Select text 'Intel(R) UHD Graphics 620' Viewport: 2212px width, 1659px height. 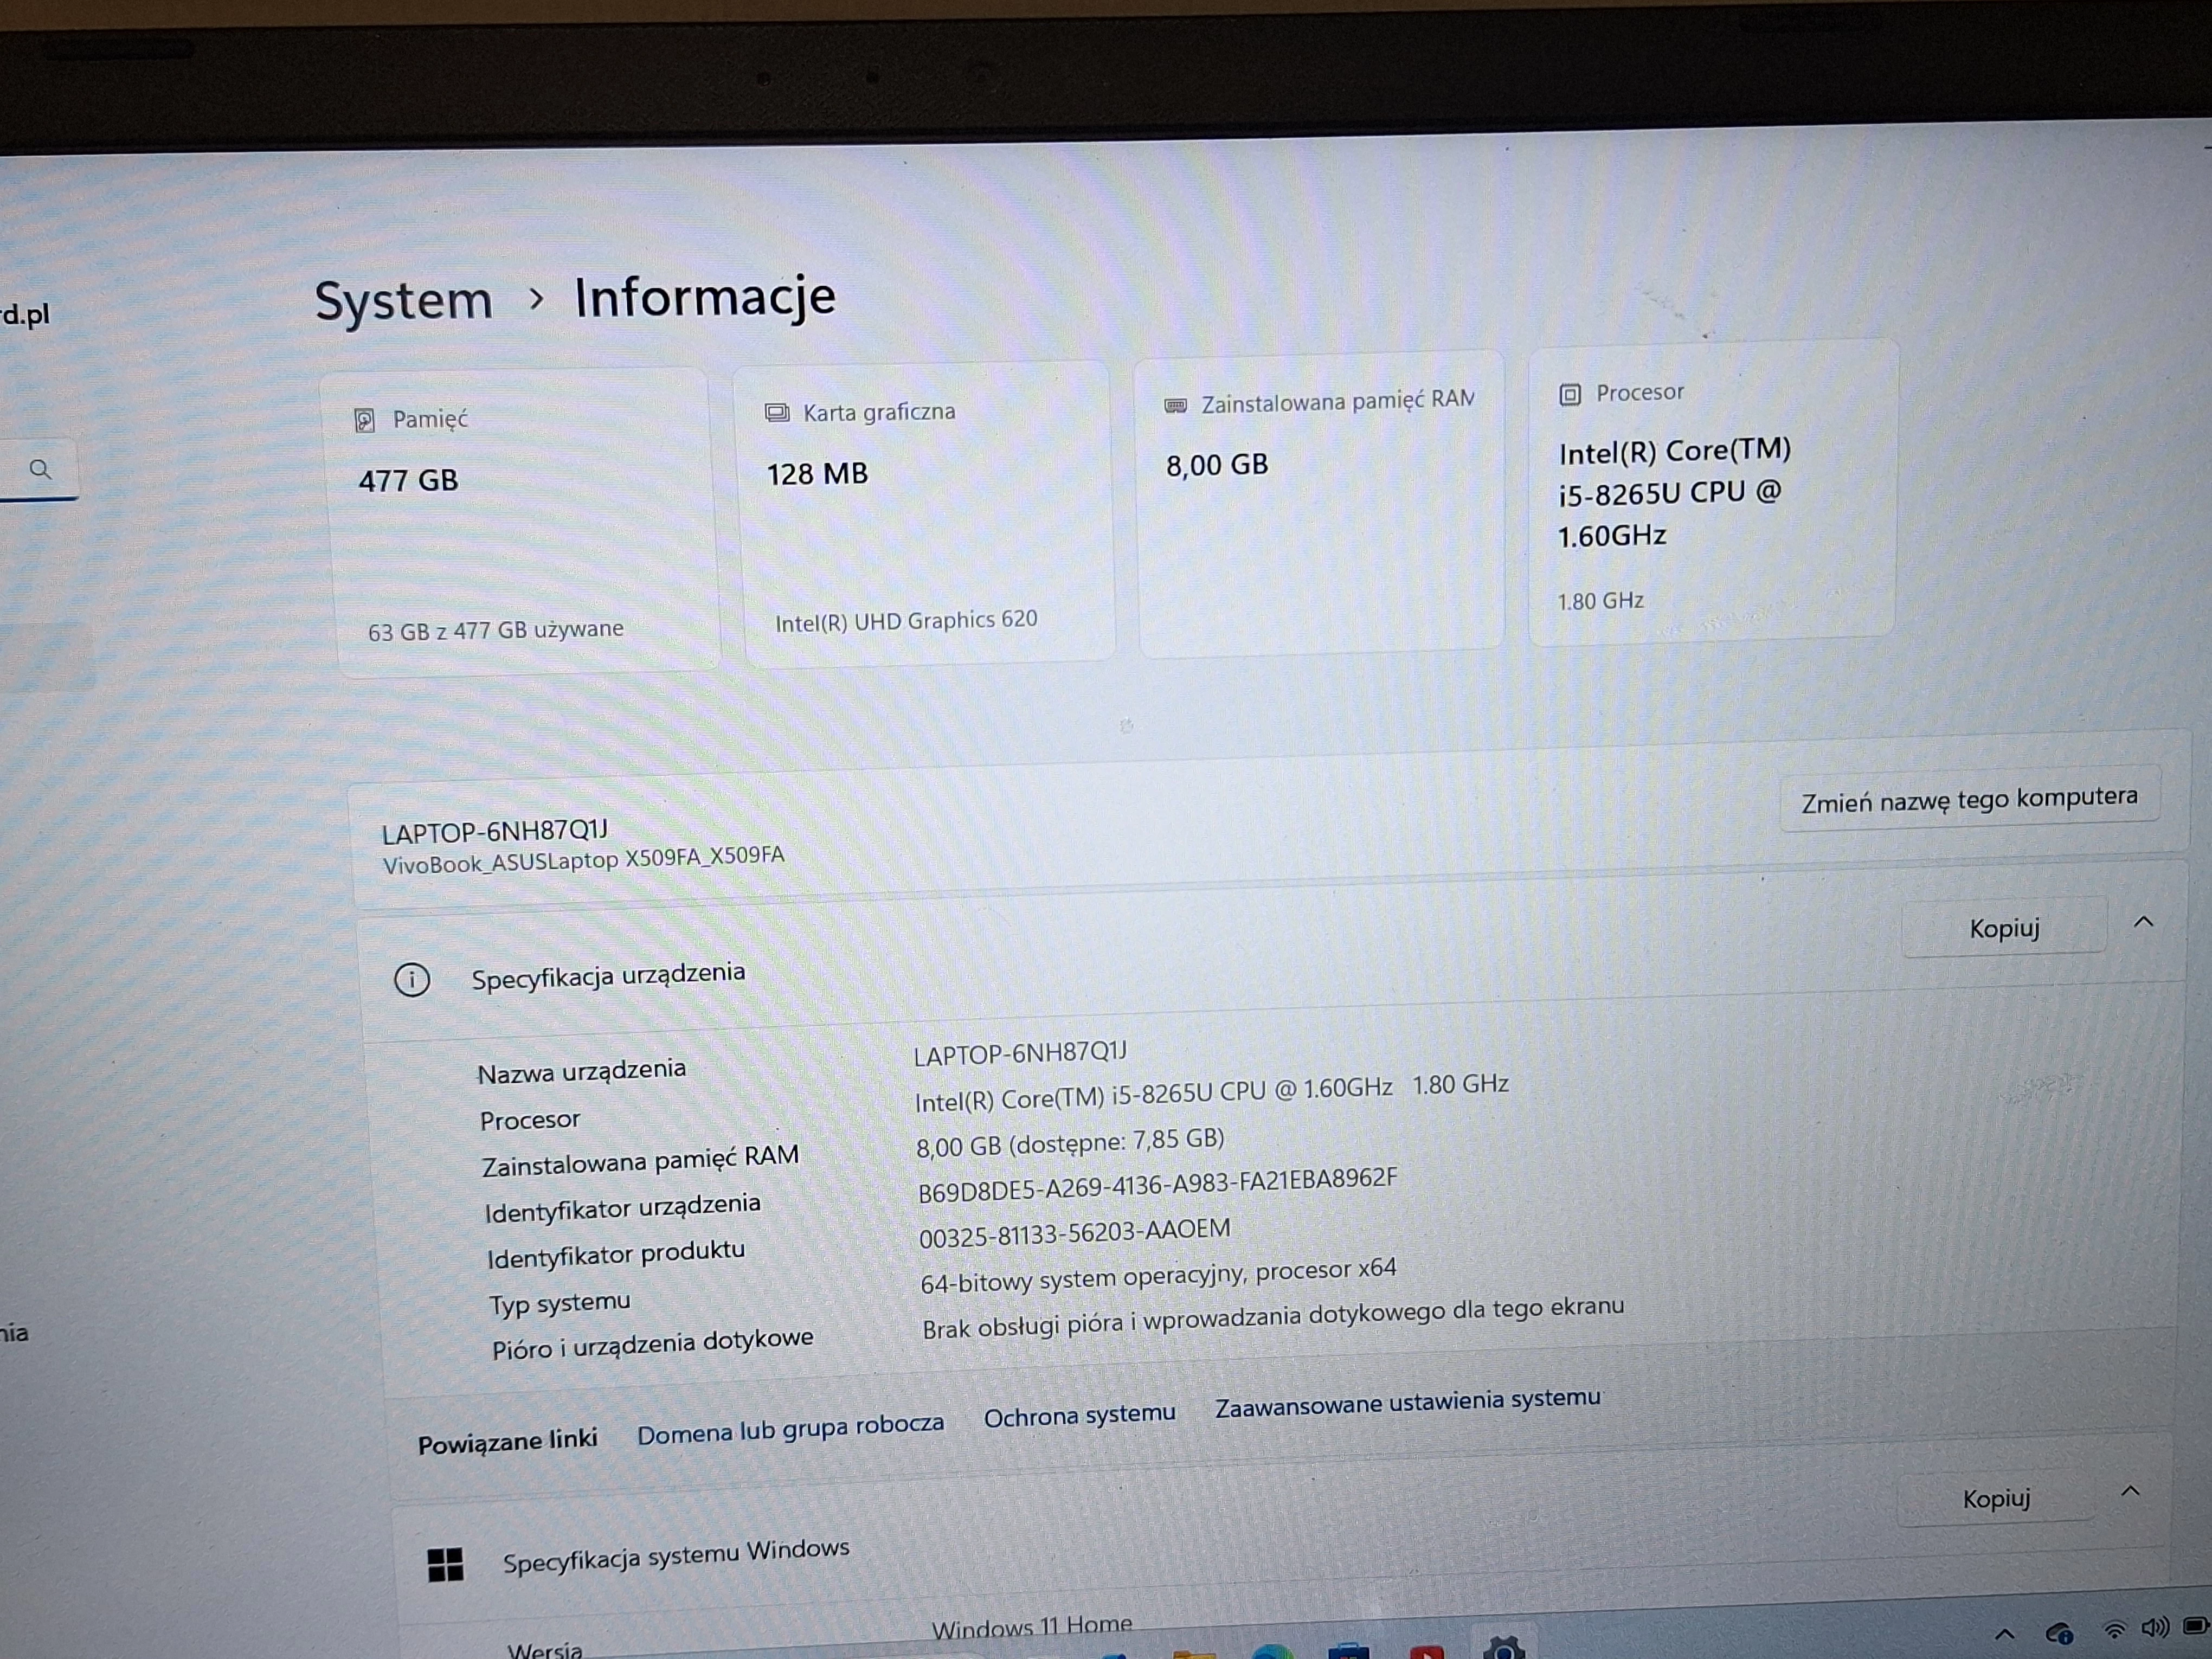[906, 621]
